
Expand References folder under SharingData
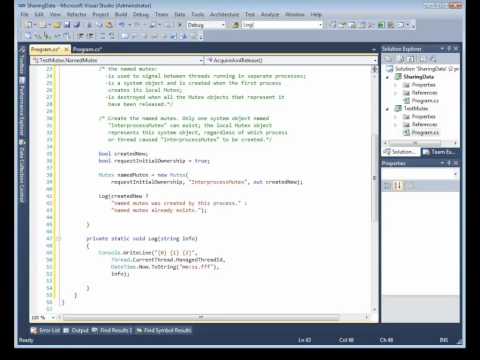coord(396,93)
